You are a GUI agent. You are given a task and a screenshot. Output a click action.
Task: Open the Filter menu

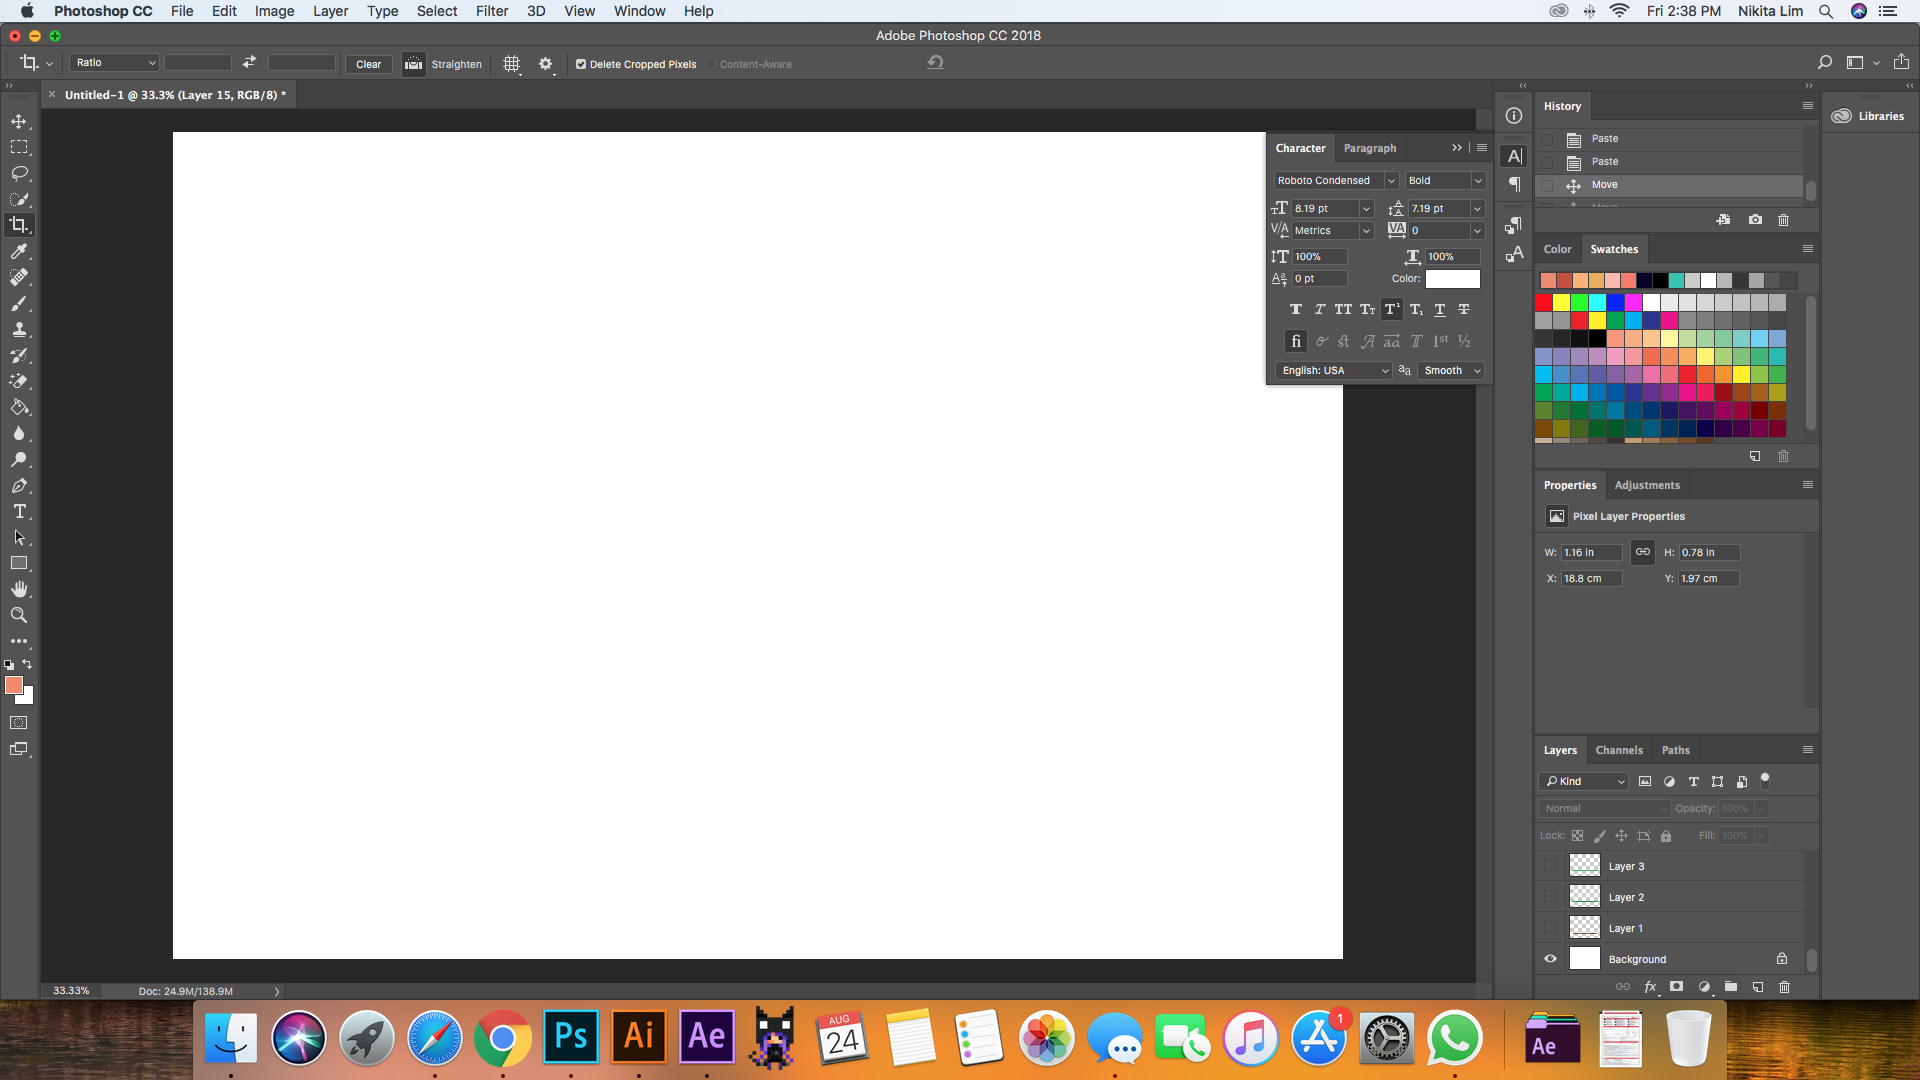[x=489, y=11]
